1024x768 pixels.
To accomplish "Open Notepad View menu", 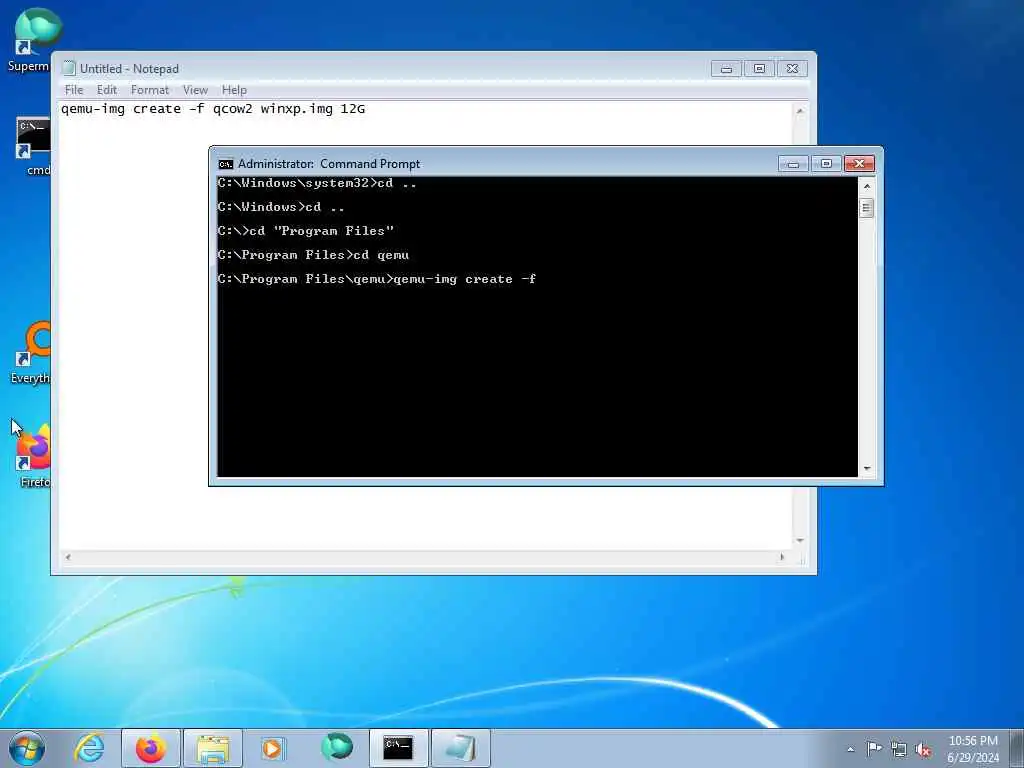I will (x=195, y=90).
